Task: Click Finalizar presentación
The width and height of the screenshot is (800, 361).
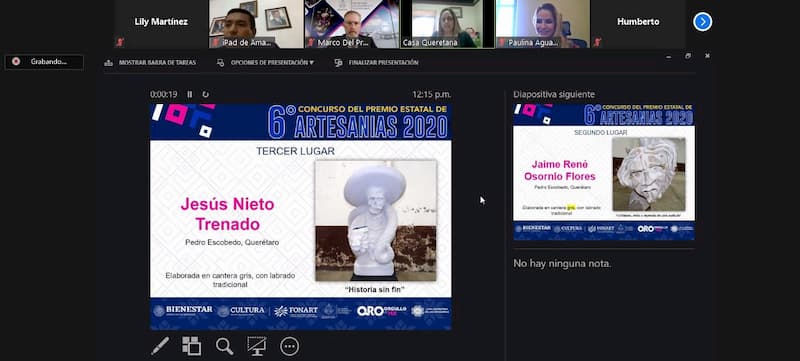Action: coord(377,63)
